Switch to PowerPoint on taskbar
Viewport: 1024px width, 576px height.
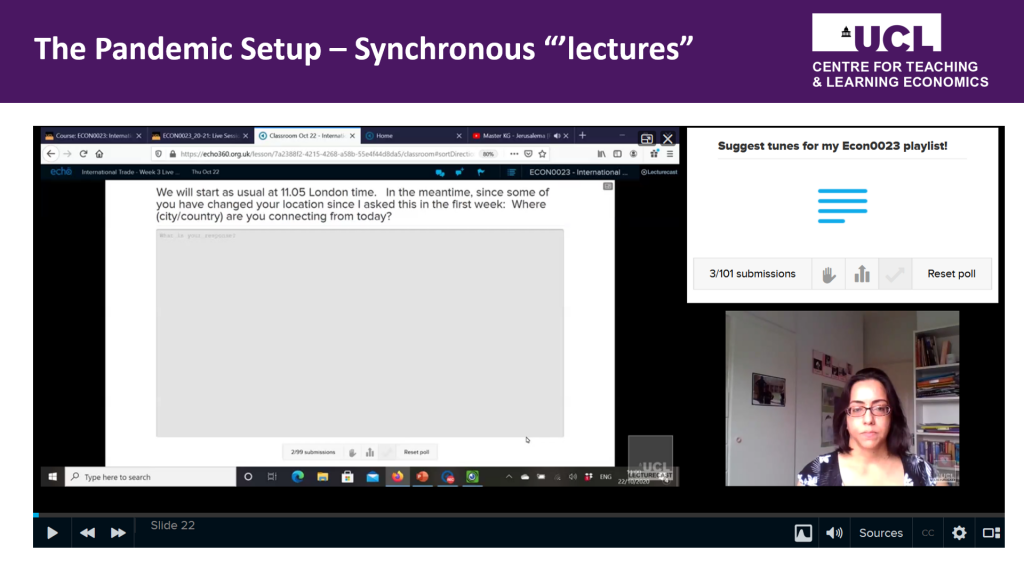pyautogui.click(x=423, y=477)
